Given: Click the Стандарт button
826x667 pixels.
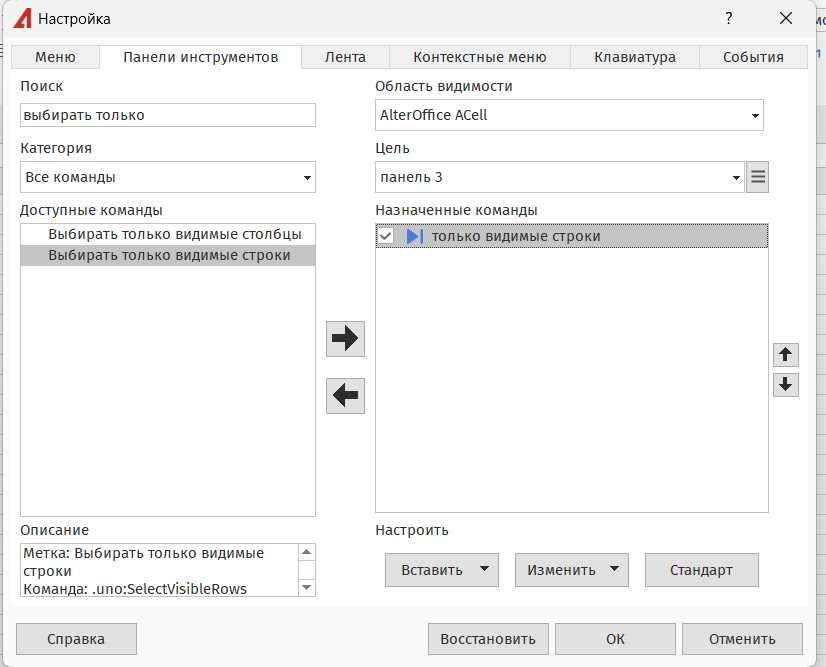Looking at the screenshot, I should (x=701, y=570).
